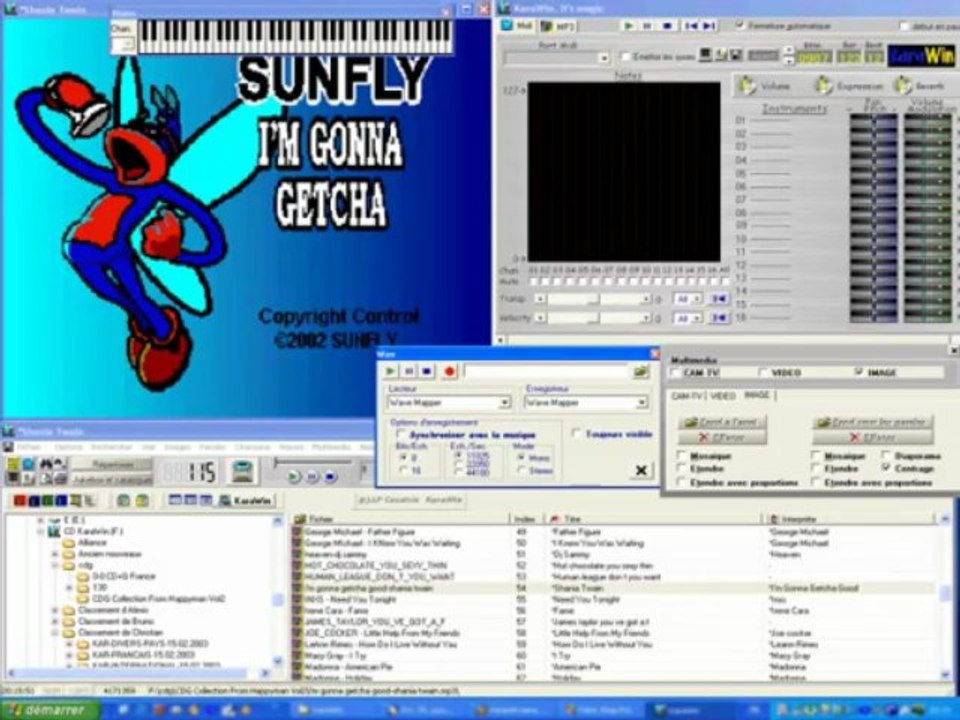Click the monitor display icon beside timer
960x720 pixels.
tap(242, 471)
